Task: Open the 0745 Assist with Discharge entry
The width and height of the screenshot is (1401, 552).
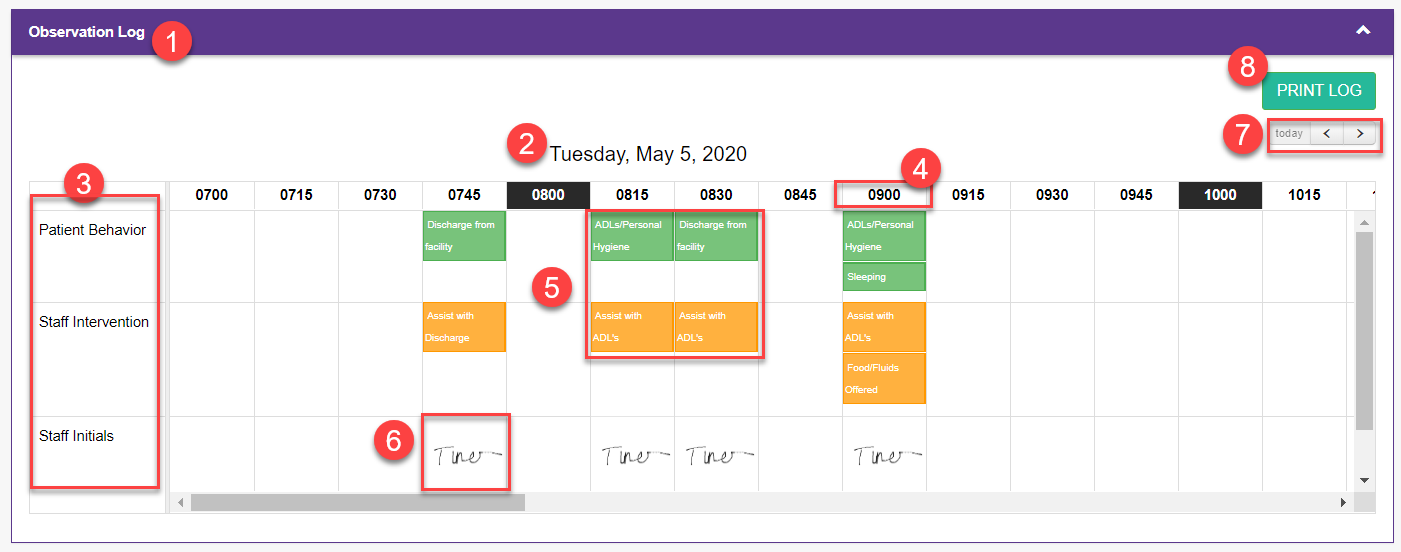Action: tap(464, 327)
